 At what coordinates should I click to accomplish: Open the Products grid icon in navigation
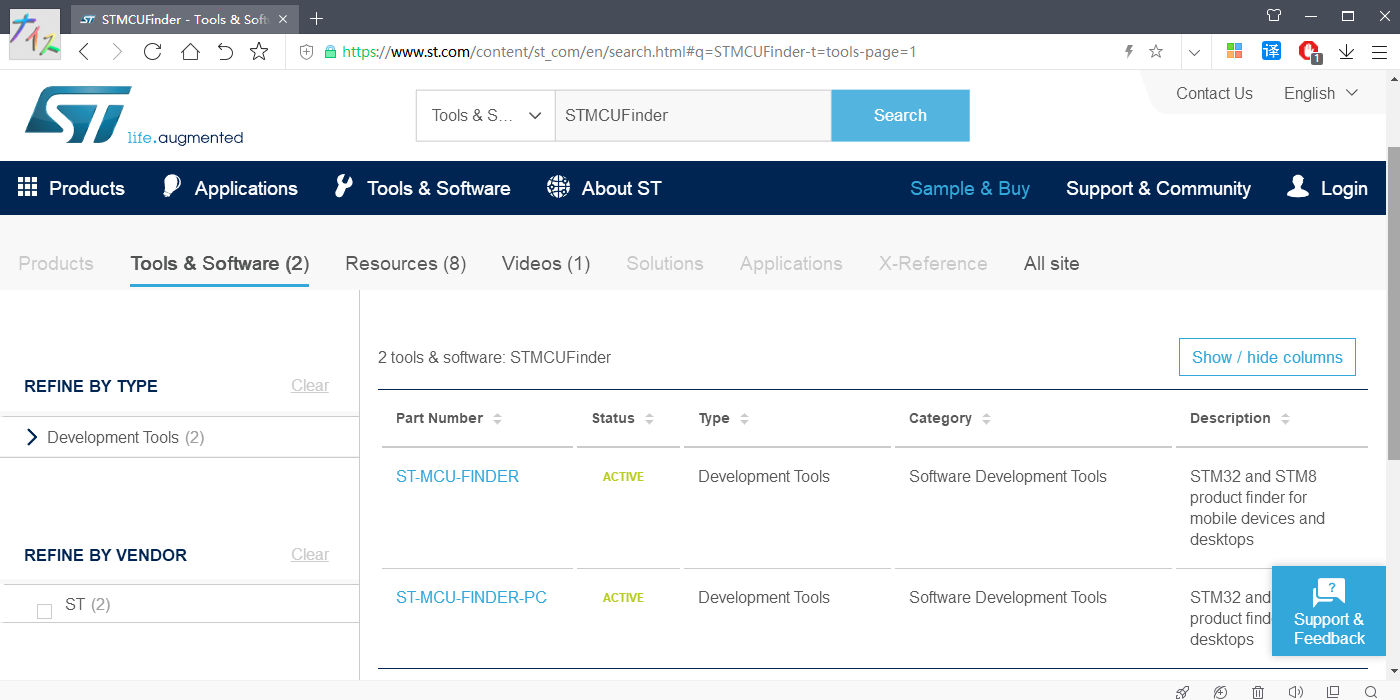click(x=27, y=187)
